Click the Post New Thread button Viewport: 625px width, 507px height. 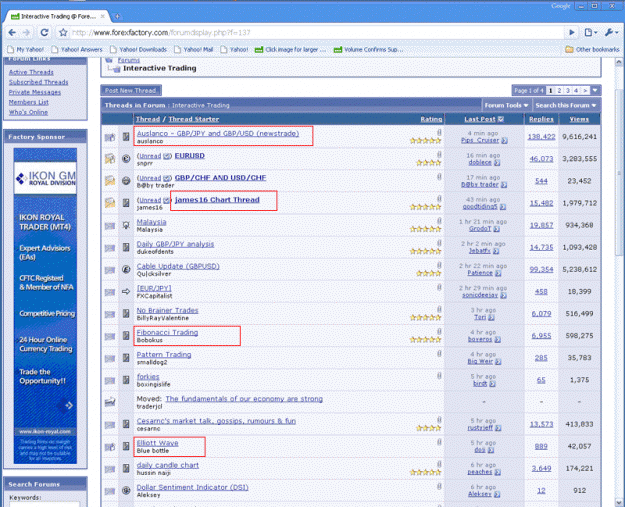[x=131, y=90]
